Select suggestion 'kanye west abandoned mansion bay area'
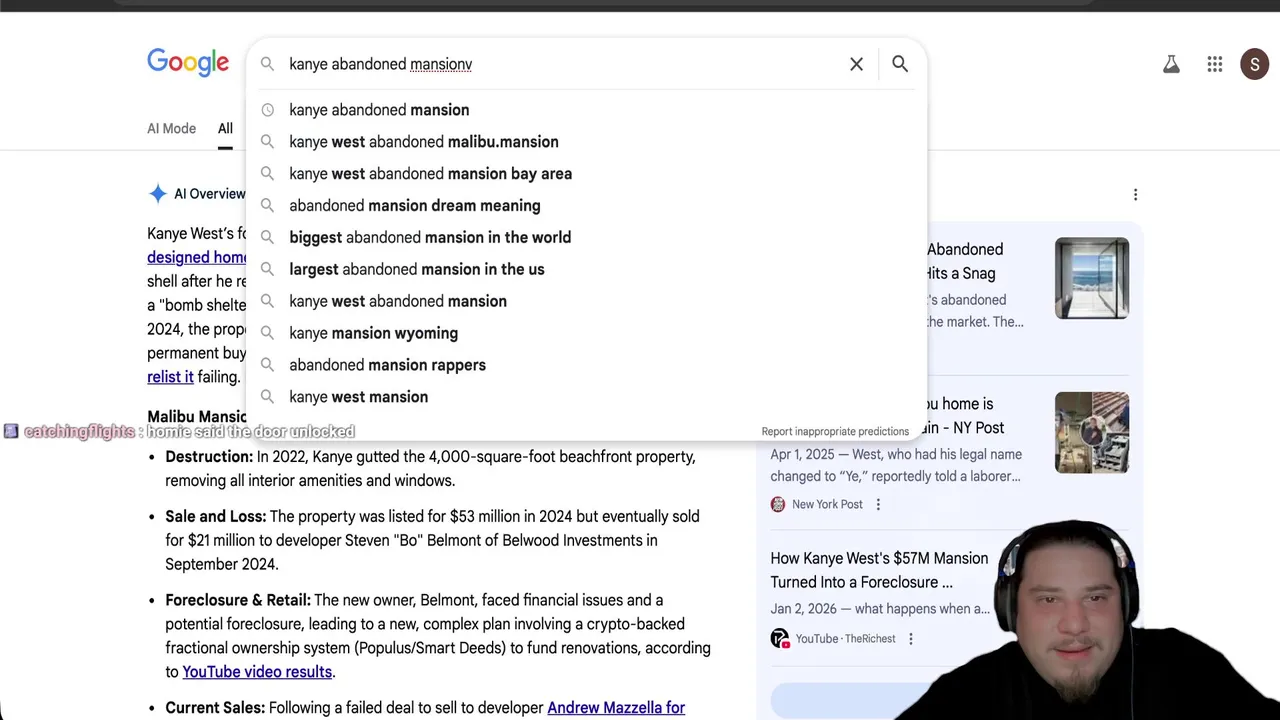Viewport: 1280px width, 720px height. tap(586, 174)
